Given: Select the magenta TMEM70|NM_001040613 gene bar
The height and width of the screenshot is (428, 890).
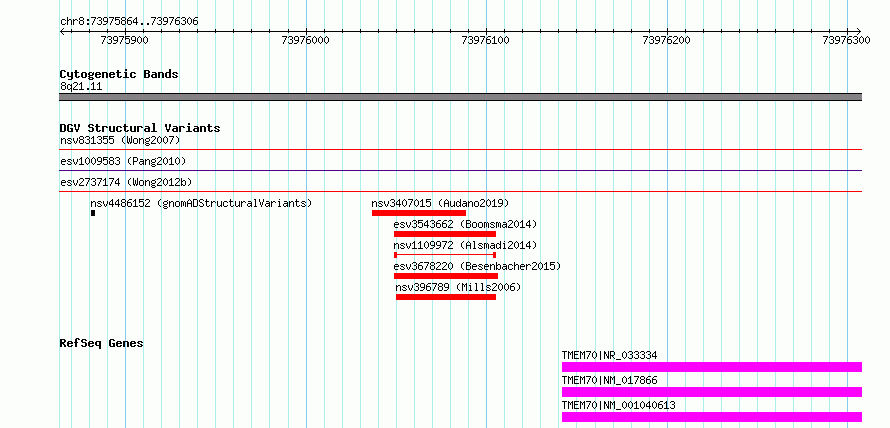Looking at the screenshot, I should (712, 417).
